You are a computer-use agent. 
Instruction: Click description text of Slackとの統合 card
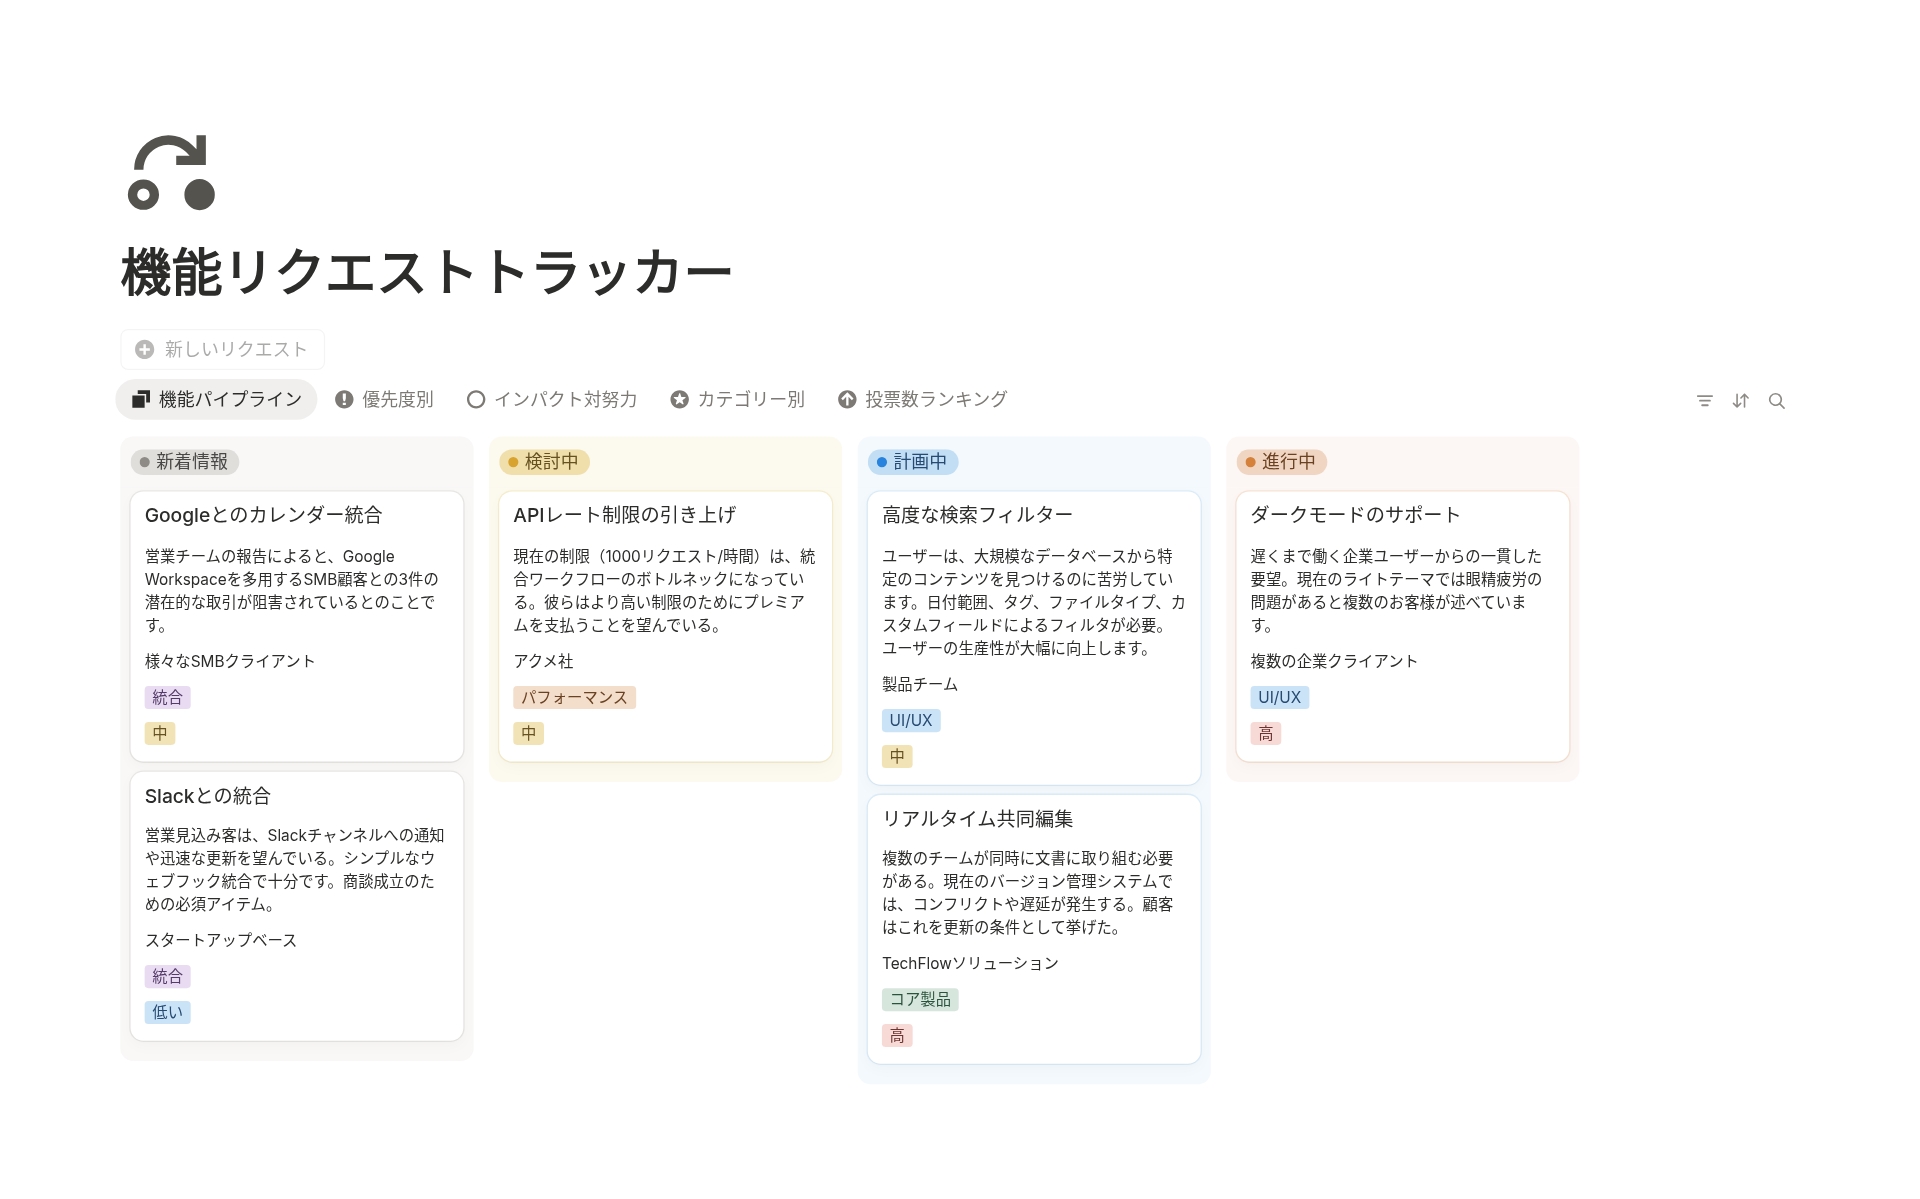[295, 869]
